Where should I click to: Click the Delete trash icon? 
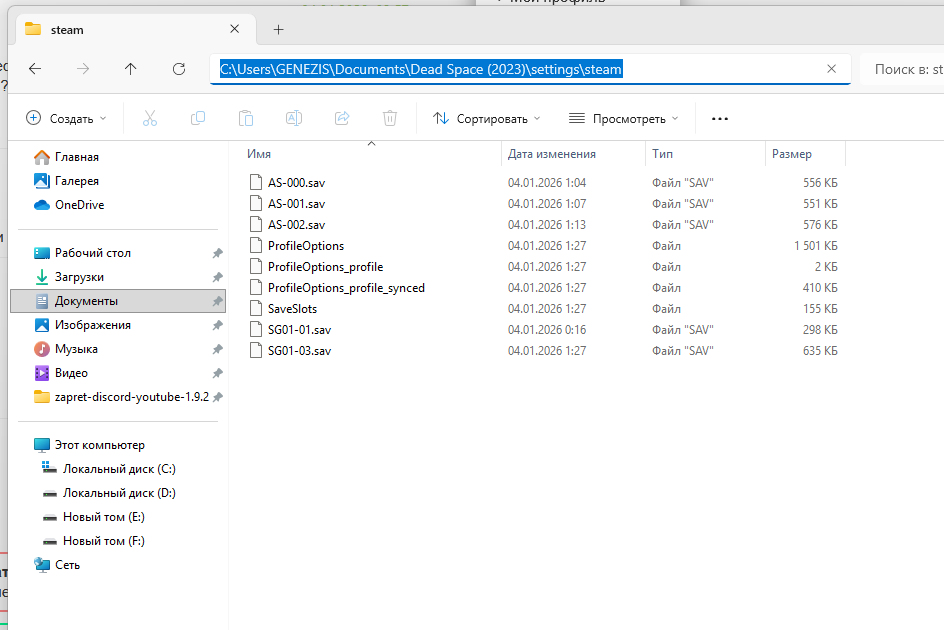[390, 118]
